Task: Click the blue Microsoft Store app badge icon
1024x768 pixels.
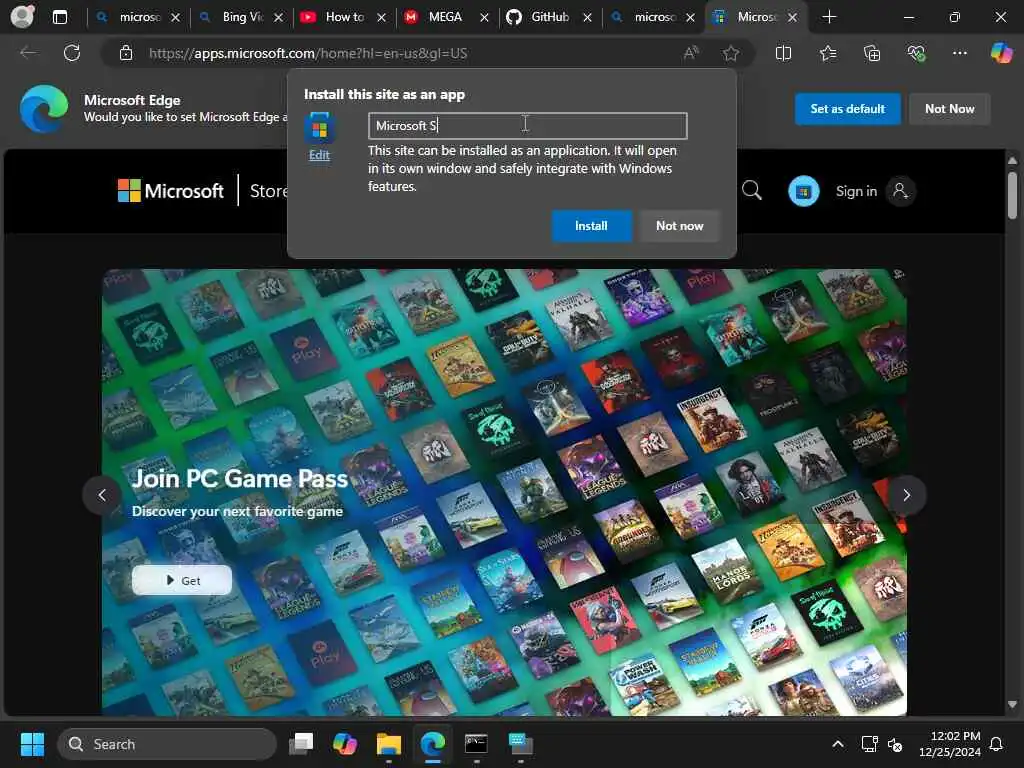Action: [x=803, y=191]
